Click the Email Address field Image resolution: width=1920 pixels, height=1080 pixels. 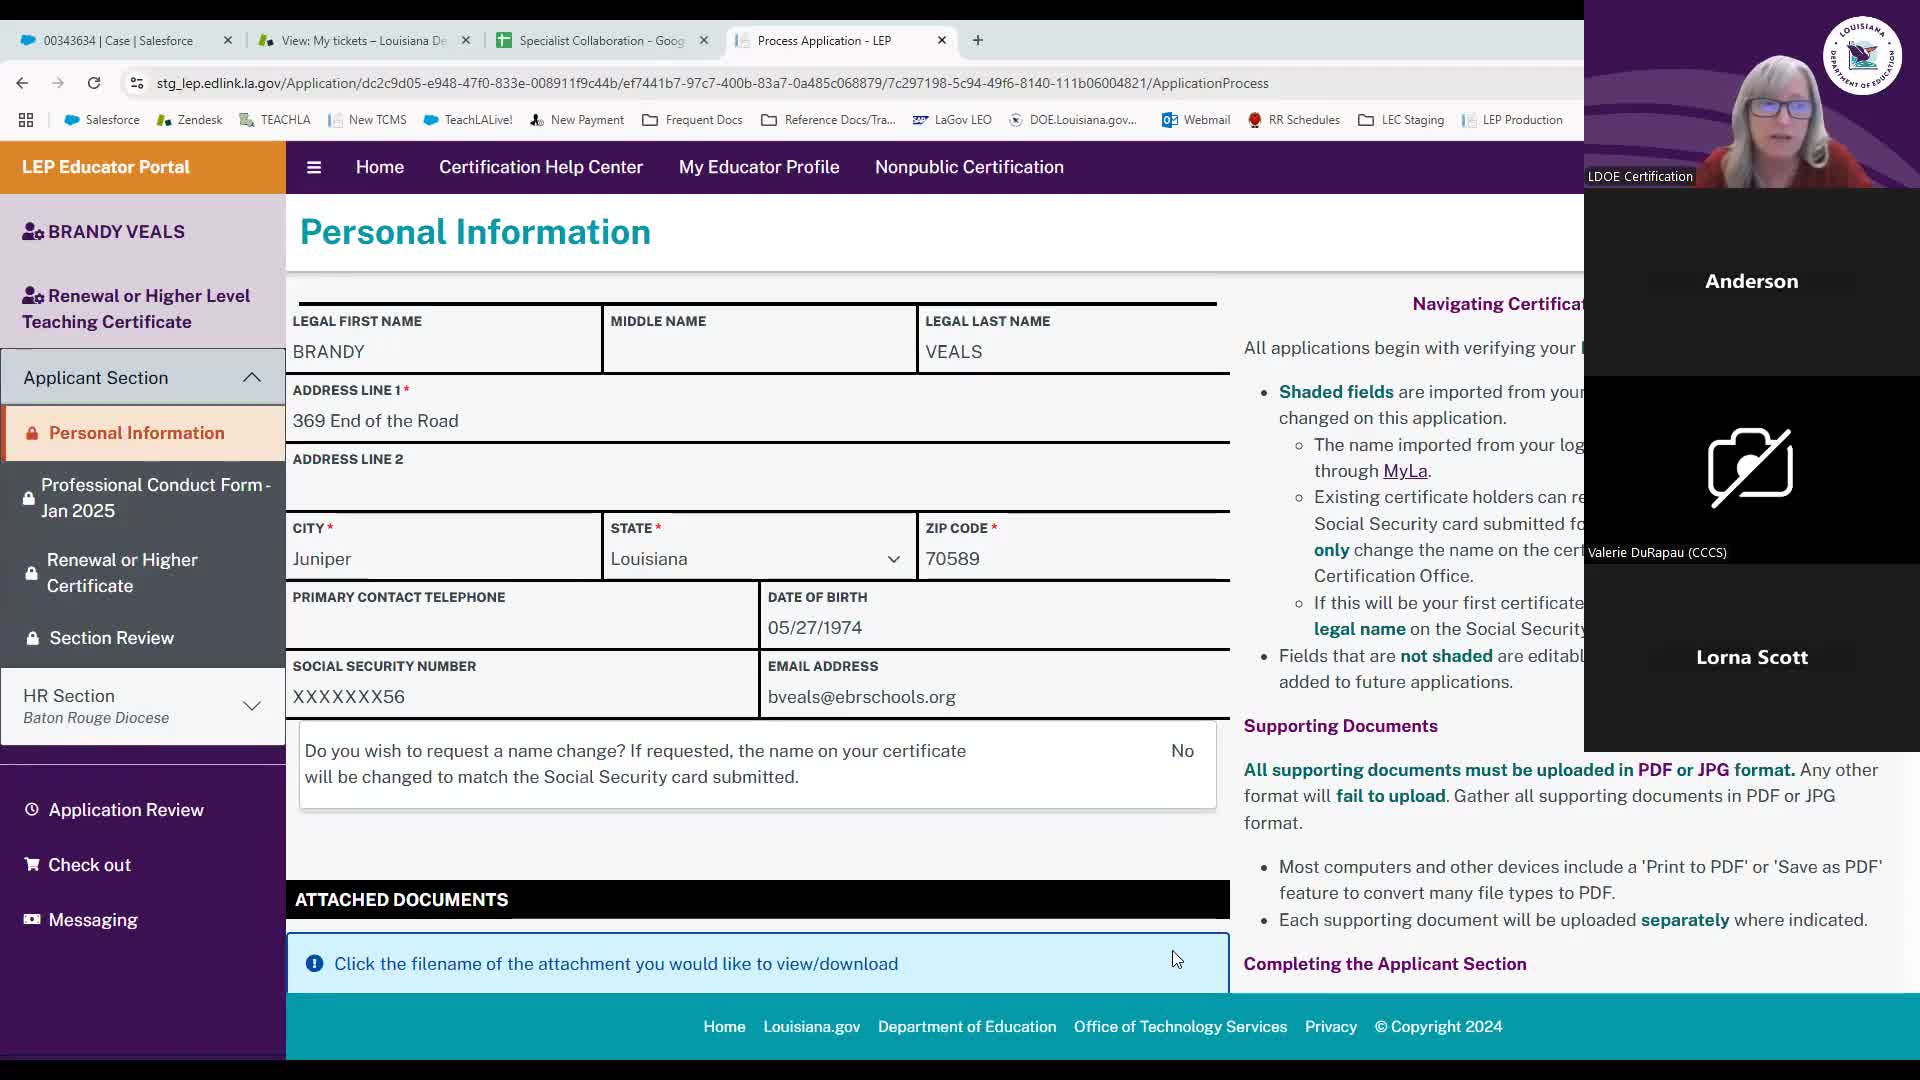click(995, 697)
